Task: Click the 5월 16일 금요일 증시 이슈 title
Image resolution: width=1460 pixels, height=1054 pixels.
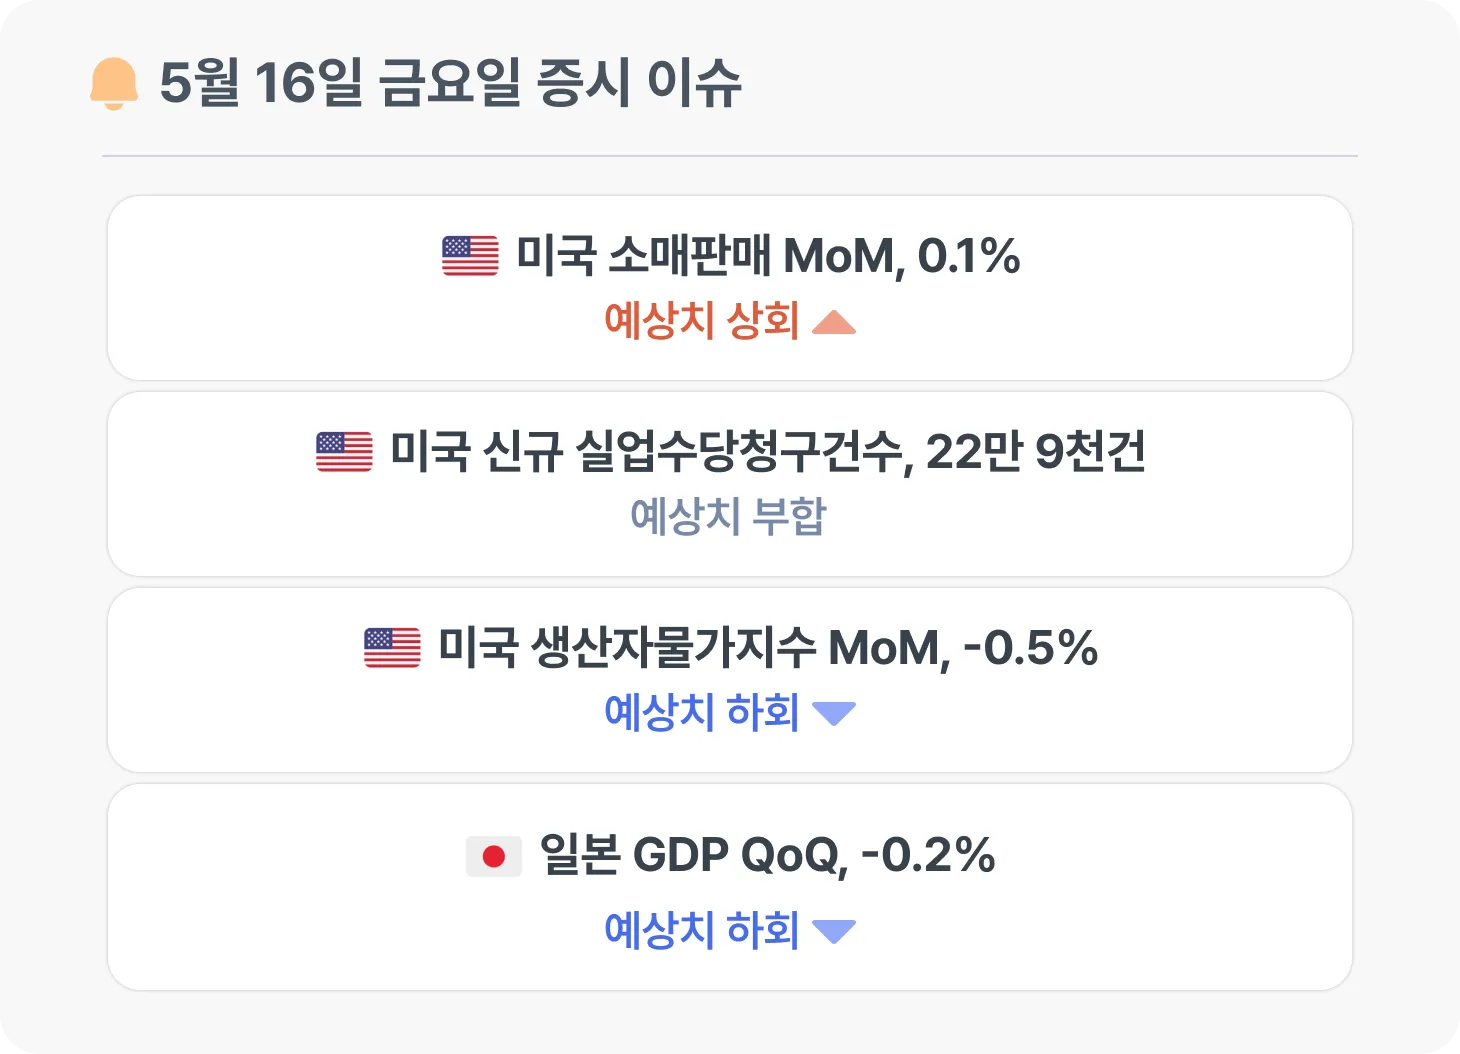Action: 450,83
